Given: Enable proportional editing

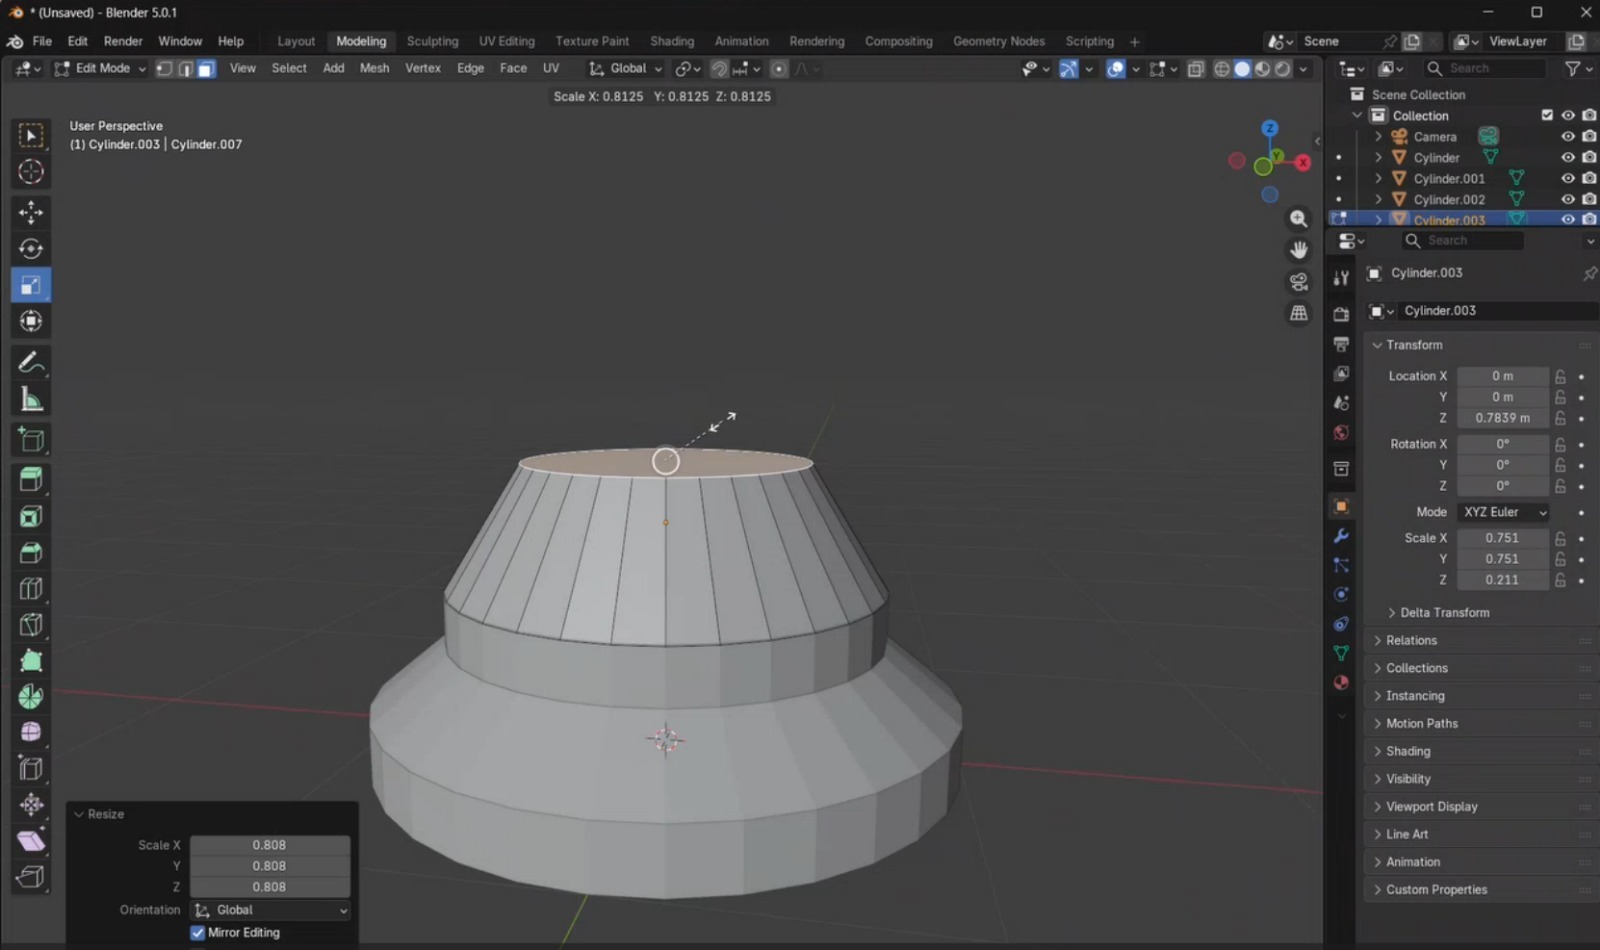Looking at the screenshot, I should pos(779,68).
